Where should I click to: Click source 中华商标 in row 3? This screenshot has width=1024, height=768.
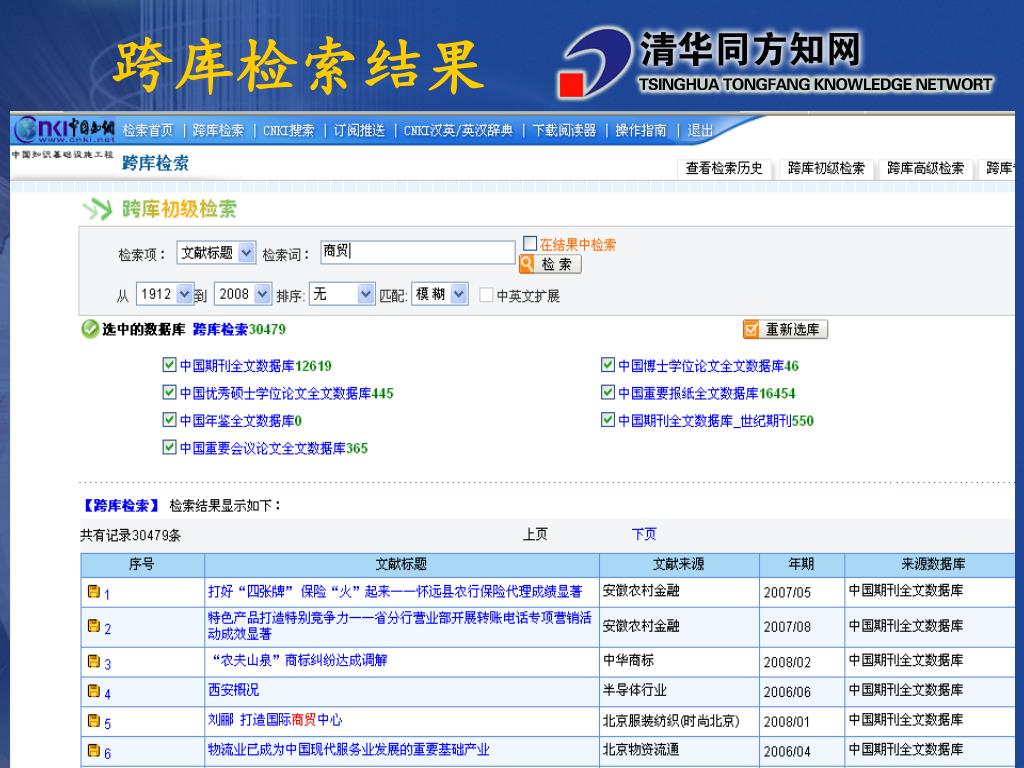tap(628, 660)
